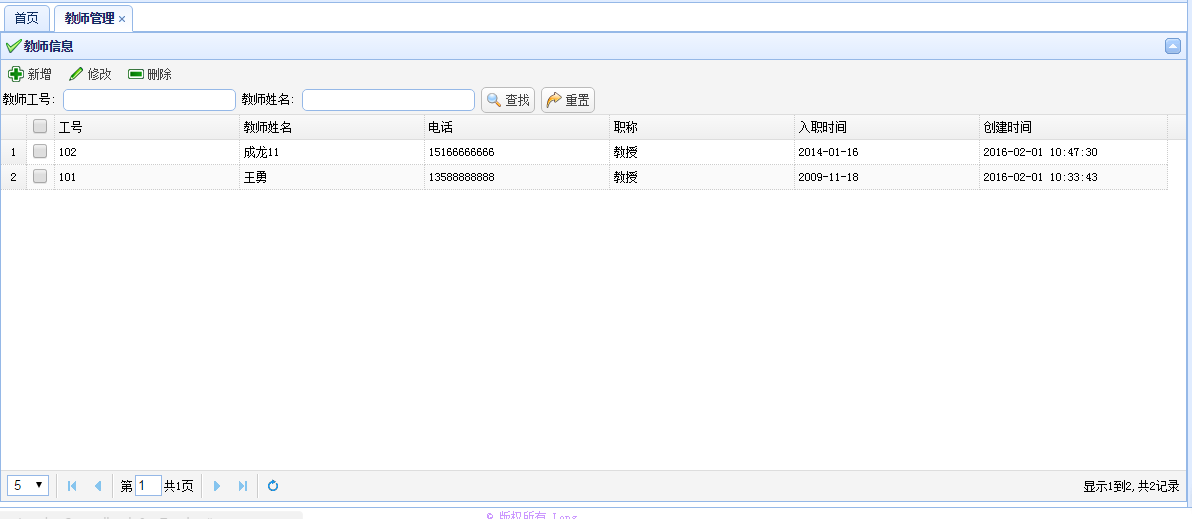Screen dimensions: 1192x519
Task: Jump to last page in pagination
Action: (x=242, y=486)
